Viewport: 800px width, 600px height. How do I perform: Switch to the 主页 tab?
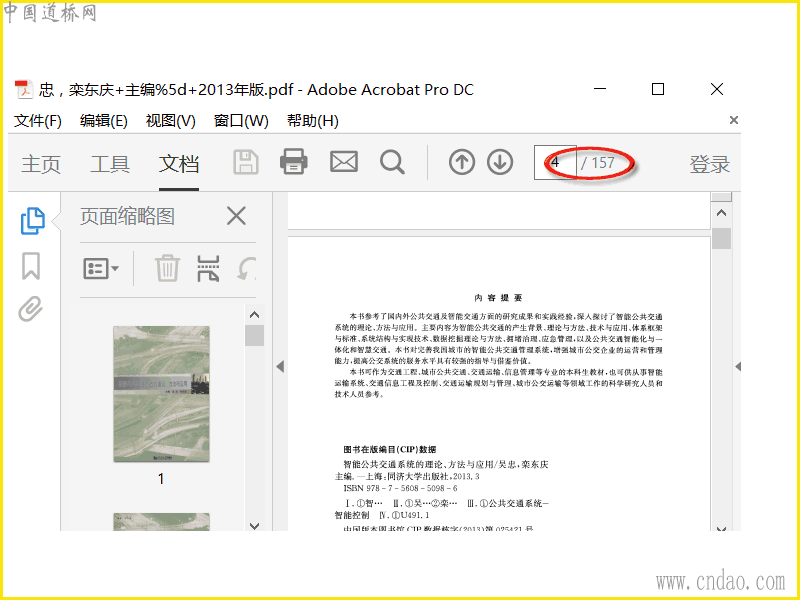pyautogui.click(x=41, y=164)
